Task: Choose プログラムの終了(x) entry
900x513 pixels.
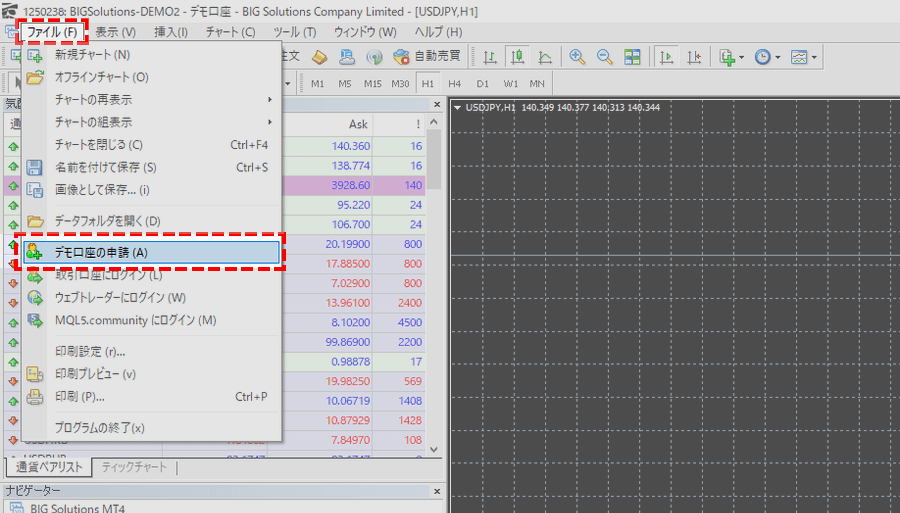Action: tap(152, 428)
